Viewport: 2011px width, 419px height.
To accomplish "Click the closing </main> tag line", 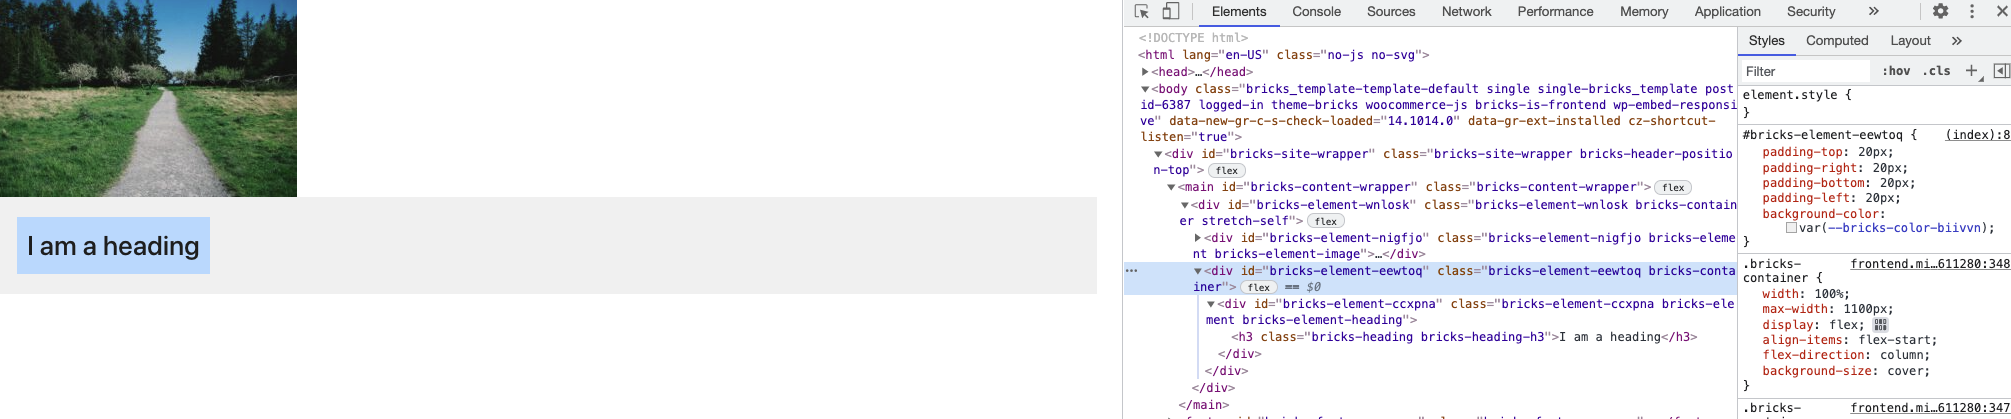I will [x=1204, y=405].
